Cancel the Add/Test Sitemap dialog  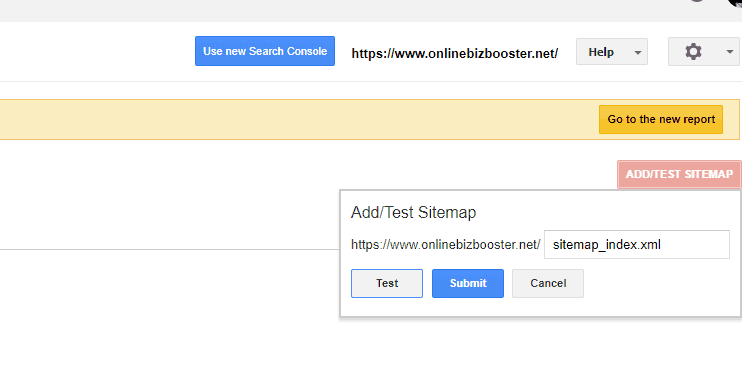(x=548, y=283)
